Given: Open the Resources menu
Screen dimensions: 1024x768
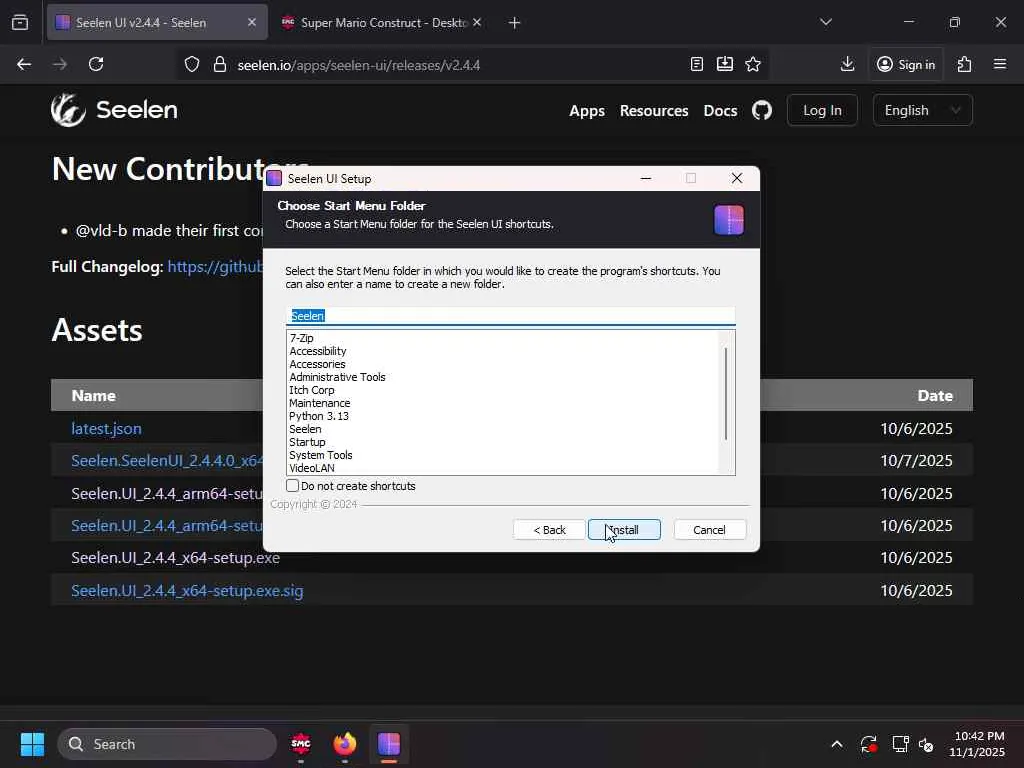Looking at the screenshot, I should (654, 110).
